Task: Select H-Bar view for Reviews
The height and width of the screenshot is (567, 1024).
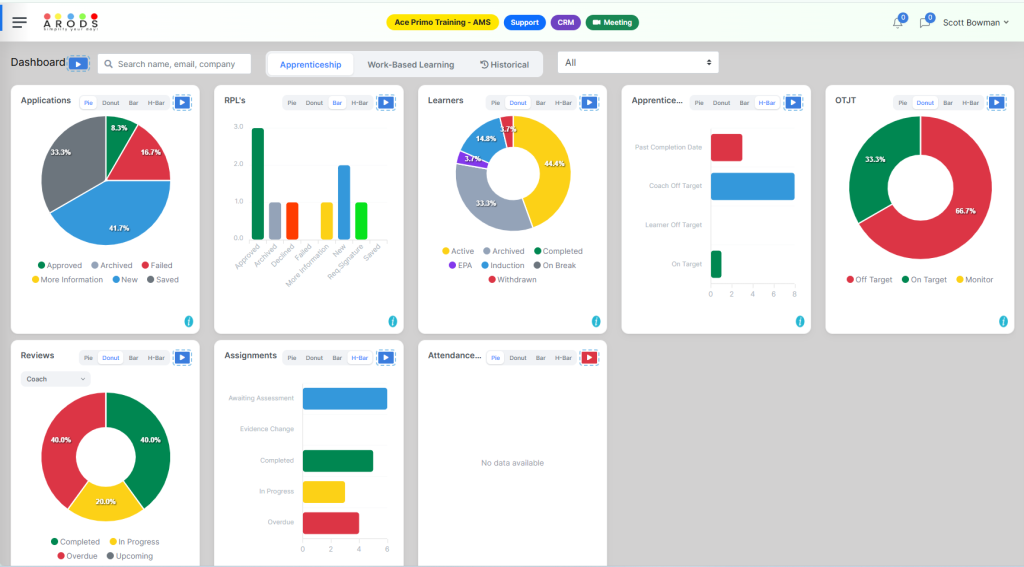Action: point(156,358)
